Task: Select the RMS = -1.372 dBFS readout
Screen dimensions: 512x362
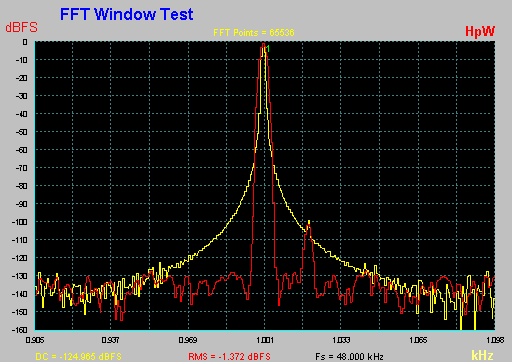Action: pyautogui.click(x=229, y=356)
